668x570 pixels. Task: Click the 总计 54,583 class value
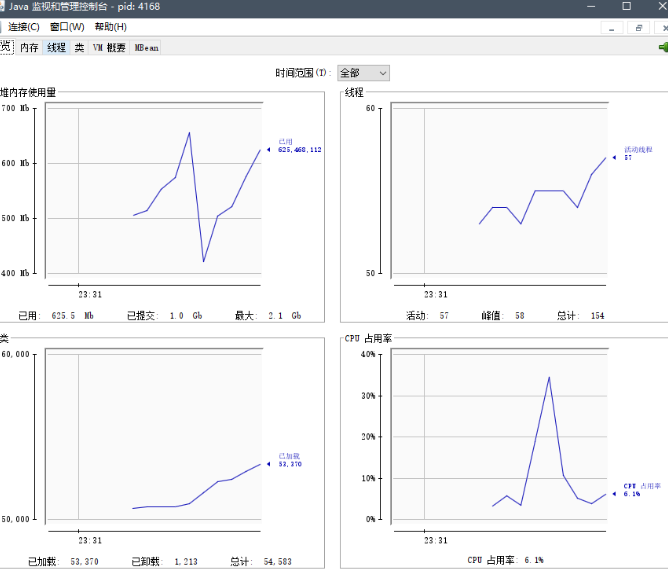click(x=261, y=561)
